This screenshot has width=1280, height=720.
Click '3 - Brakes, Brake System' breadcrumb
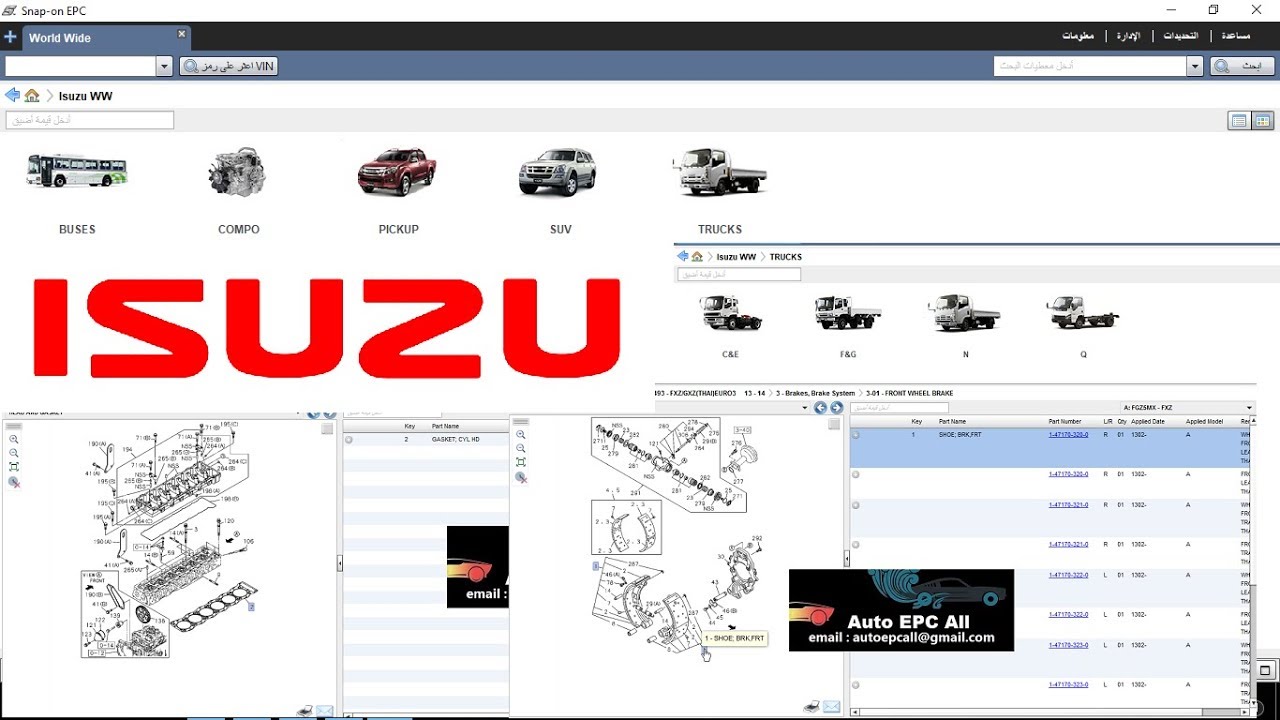click(x=815, y=394)
